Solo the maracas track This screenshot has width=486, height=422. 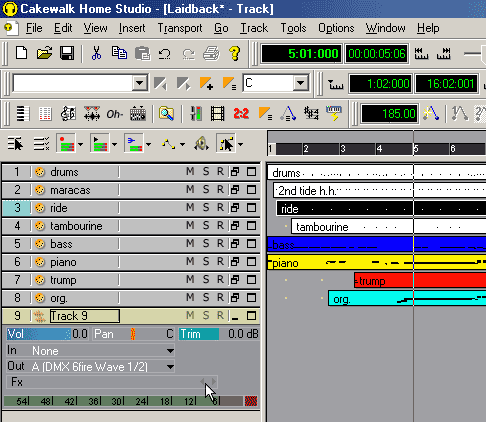click(x=206, y=190)
